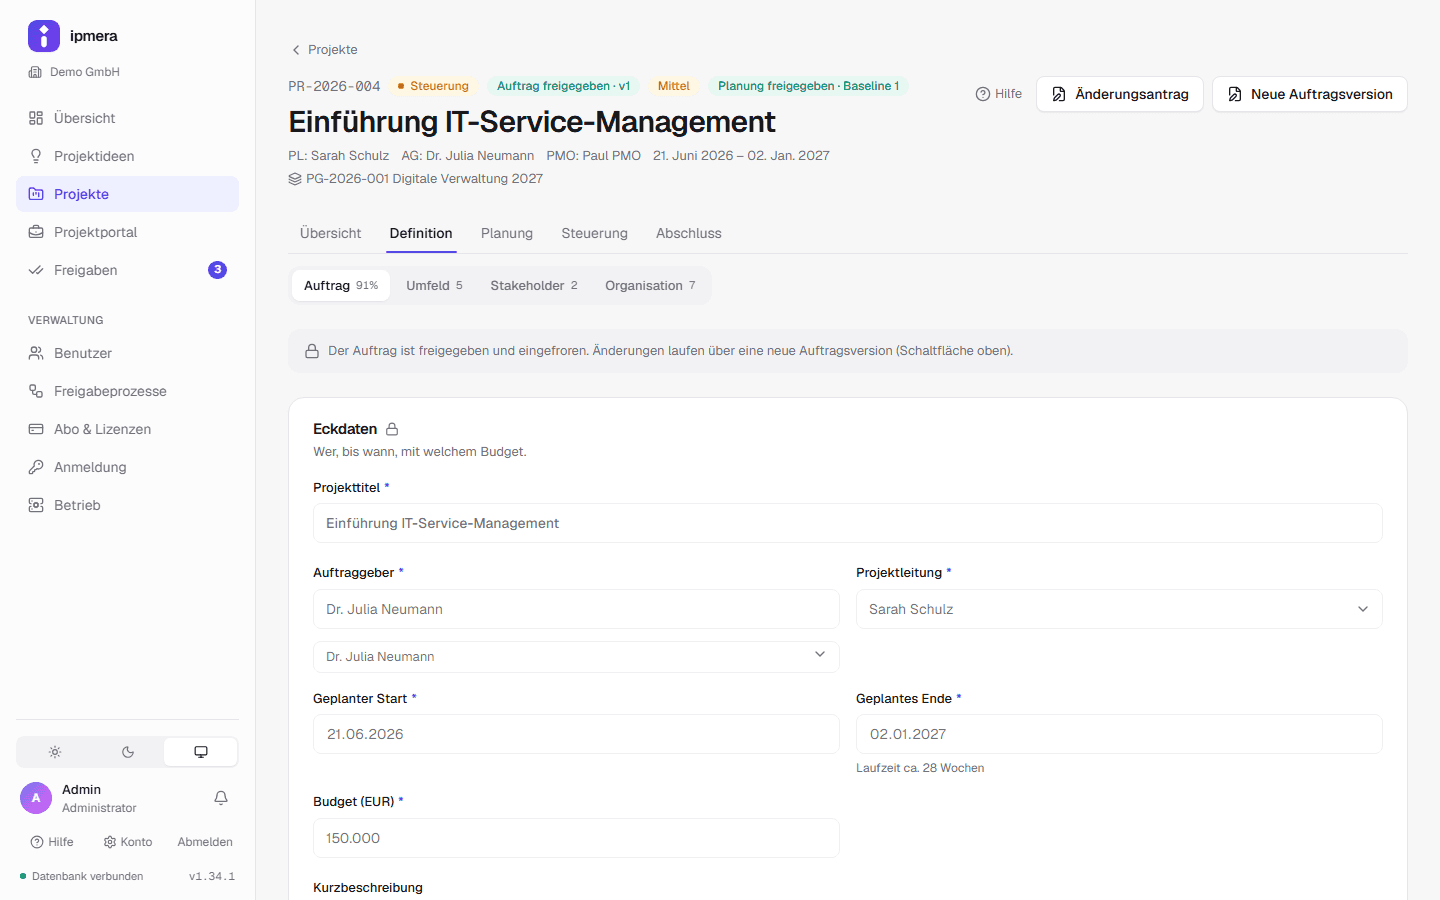Screen dimensions: 1440x900
Task: Click the lock icon beside Eckdaten
Action: pyautogui.click(x=392, y=429)
